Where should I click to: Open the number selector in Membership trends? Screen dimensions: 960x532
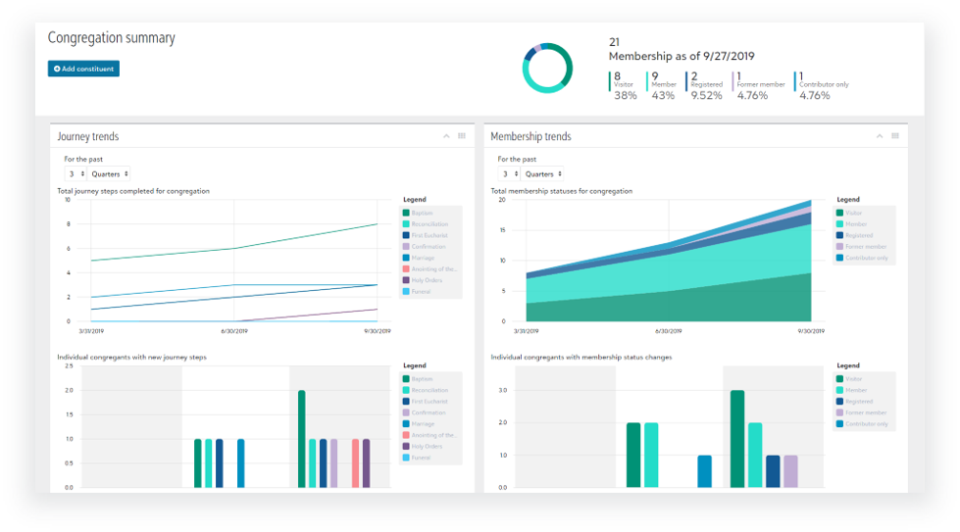509,174
